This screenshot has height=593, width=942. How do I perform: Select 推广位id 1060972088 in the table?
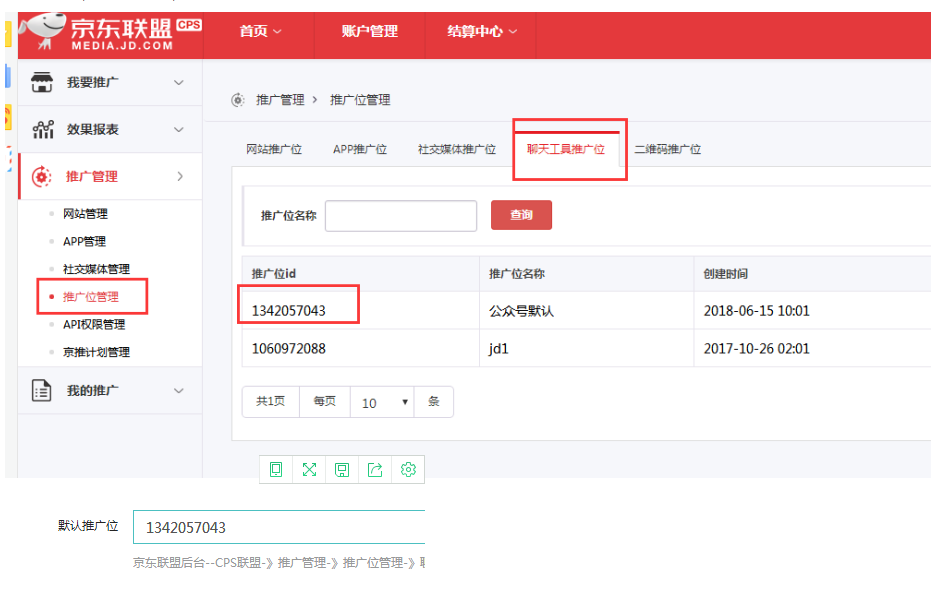[x=288, y=348]
